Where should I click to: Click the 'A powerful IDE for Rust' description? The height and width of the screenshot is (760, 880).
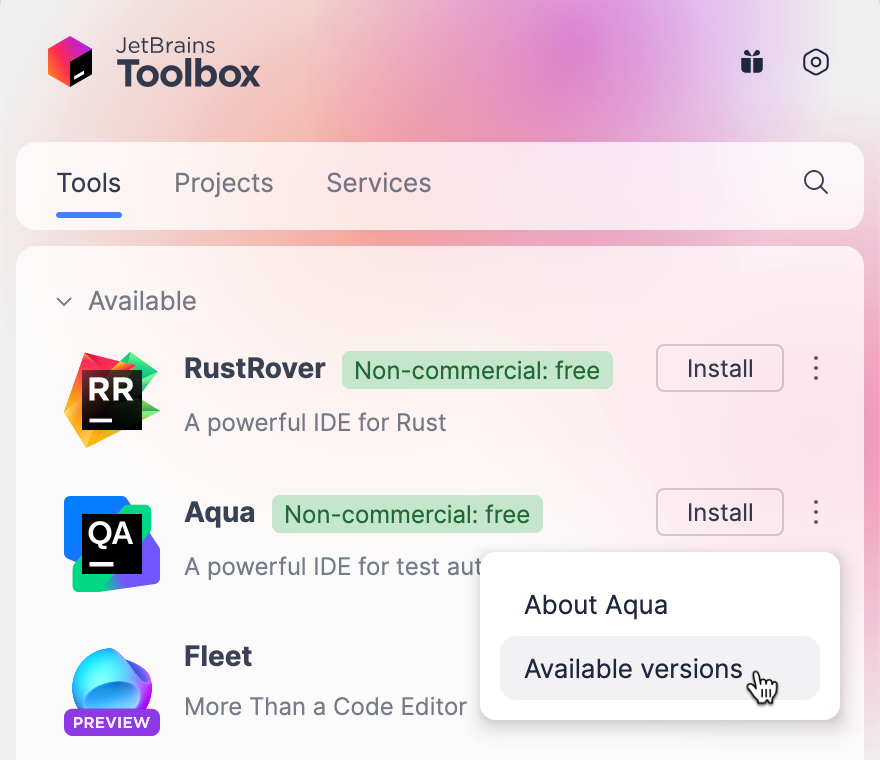pos(315,423)
